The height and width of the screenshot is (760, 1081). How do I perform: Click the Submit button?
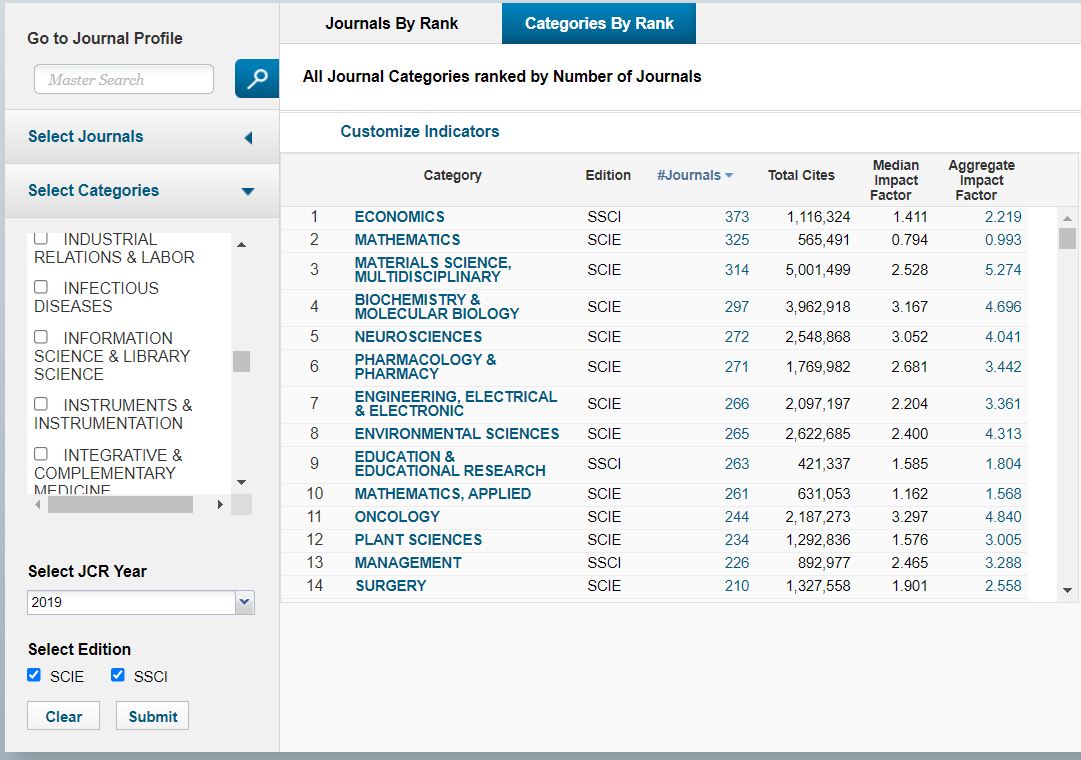point(152,715)
